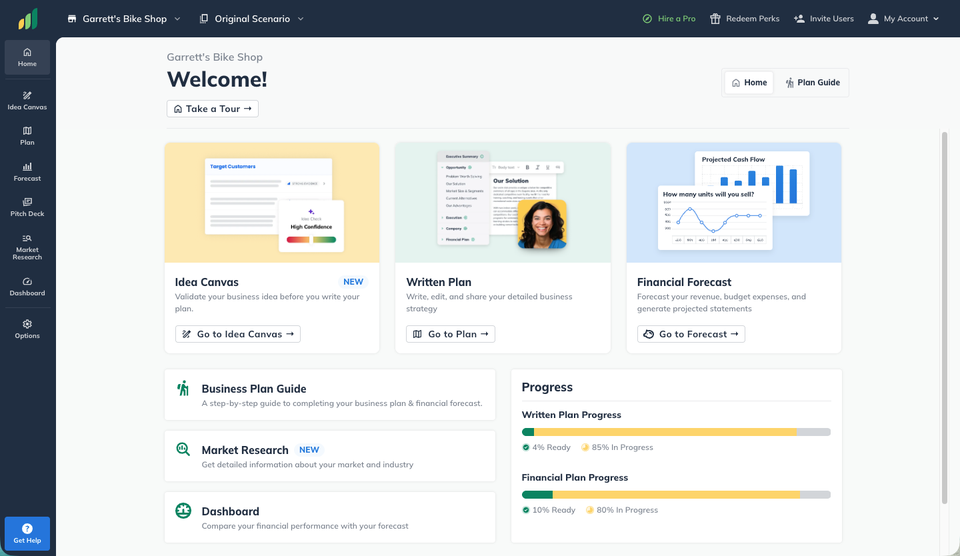Screen dimensions: 960x556
Task: Click Go to Forecast button
Action: point(691,334)
